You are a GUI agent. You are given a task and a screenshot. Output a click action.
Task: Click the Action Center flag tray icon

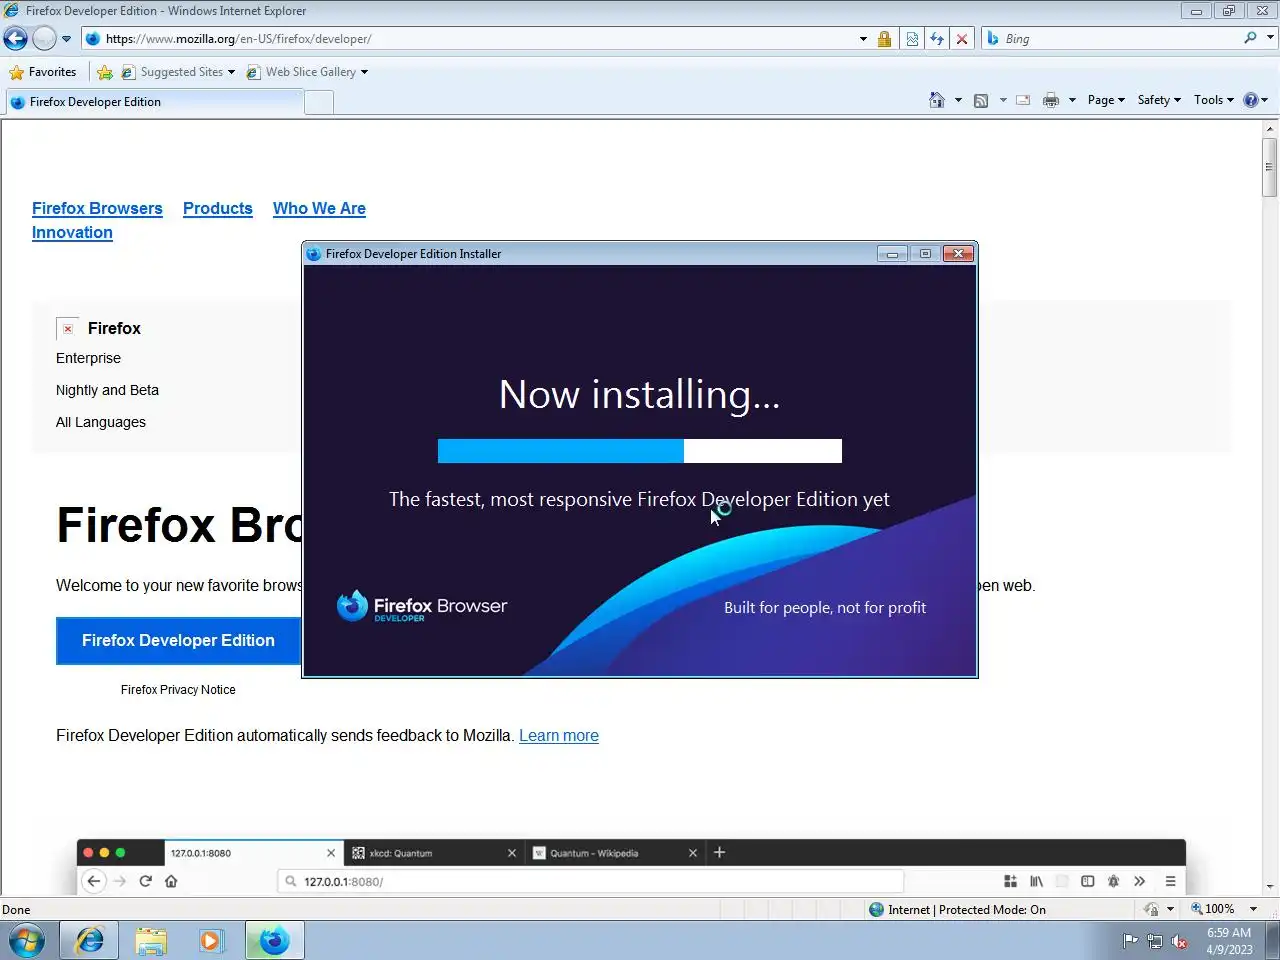pos(1130,941)
